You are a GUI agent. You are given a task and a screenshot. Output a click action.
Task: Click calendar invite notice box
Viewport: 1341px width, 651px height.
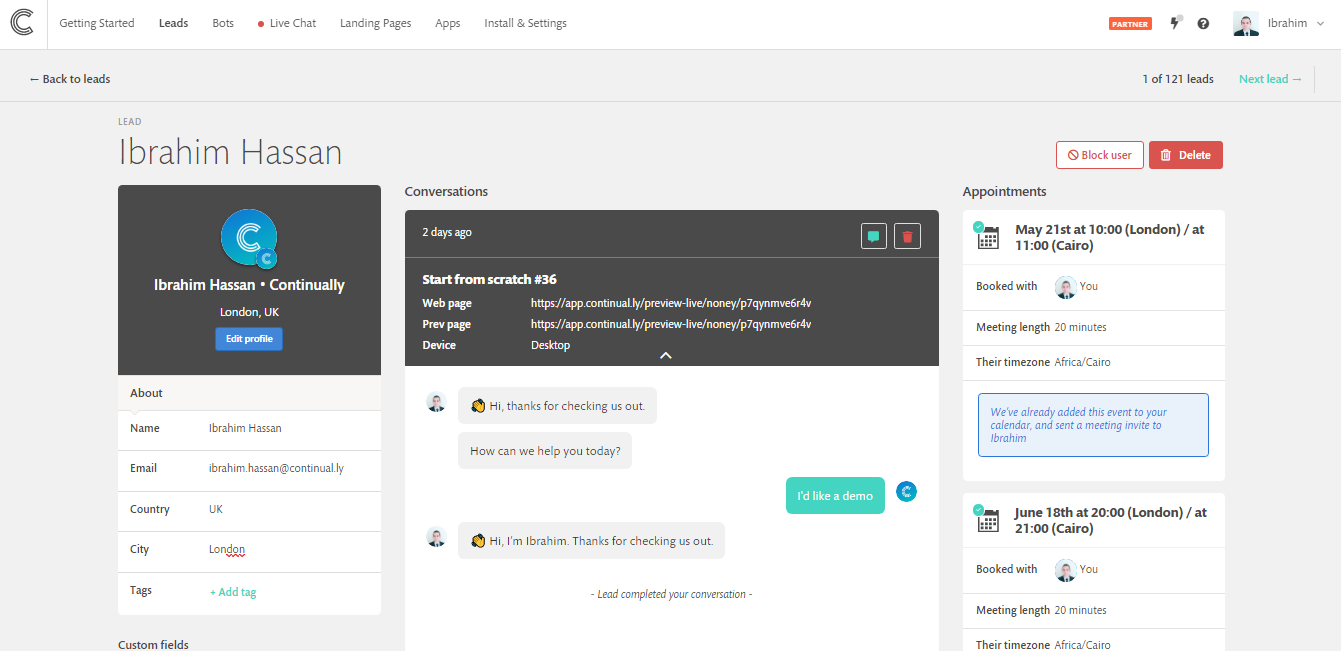(1093, 425)
